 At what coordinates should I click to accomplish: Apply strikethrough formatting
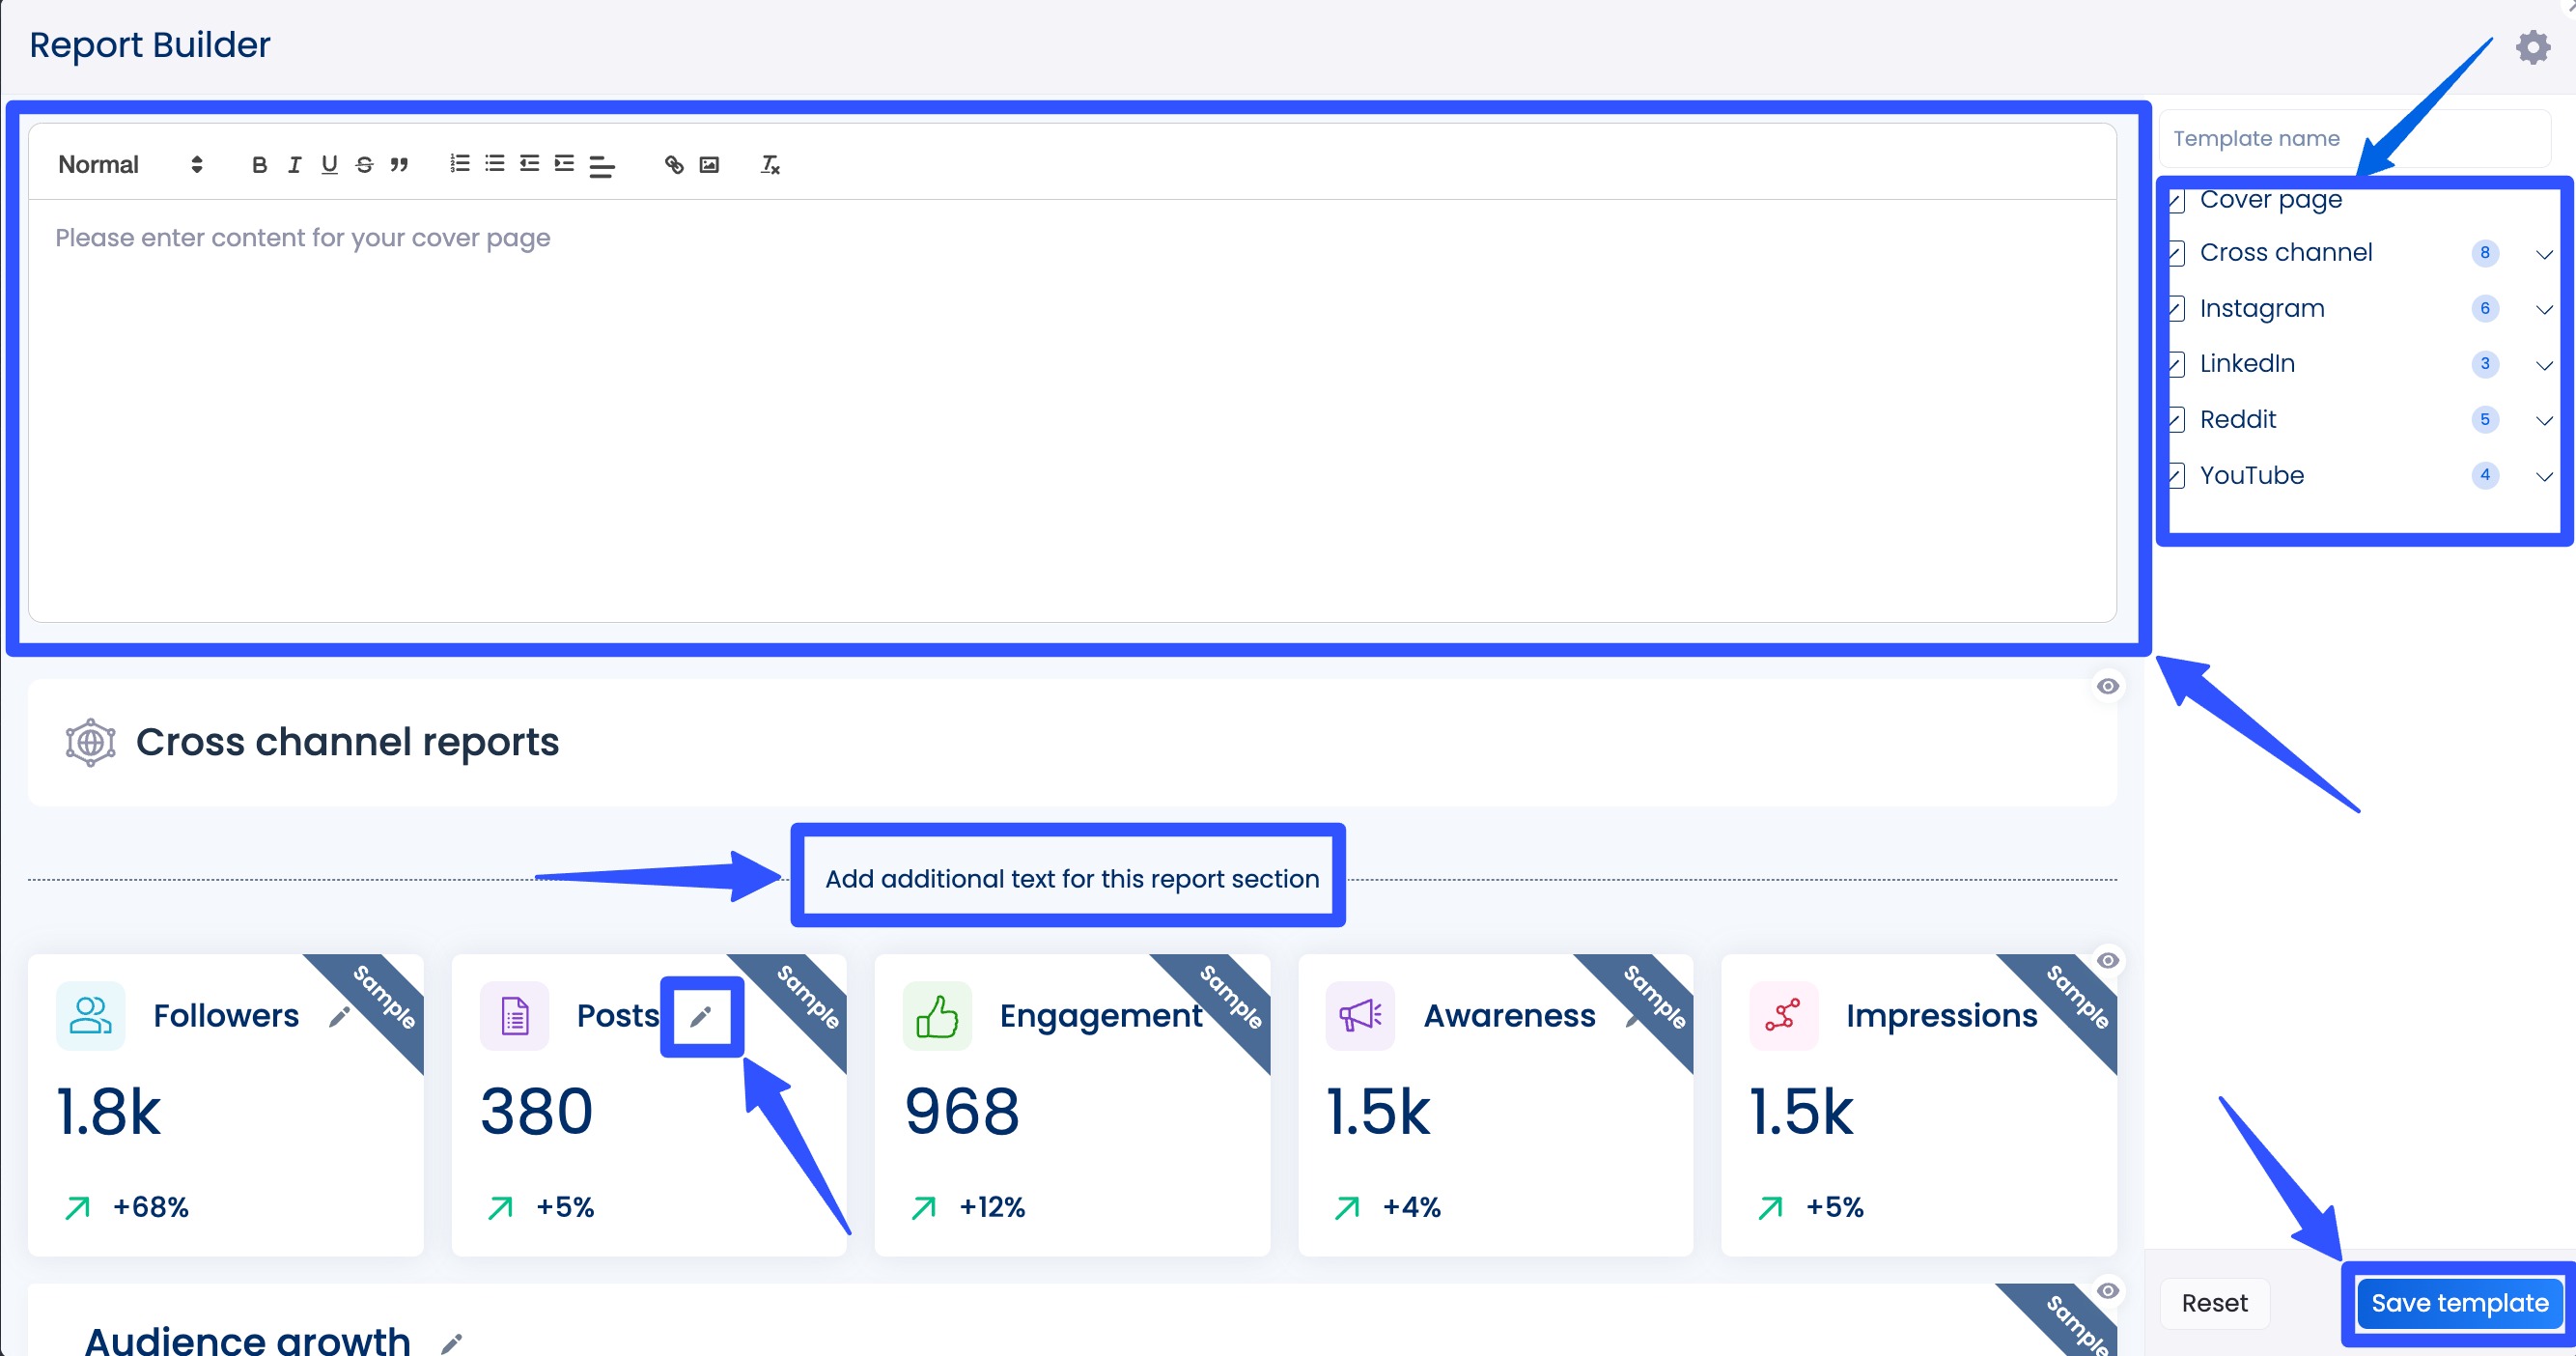point(364,165)
